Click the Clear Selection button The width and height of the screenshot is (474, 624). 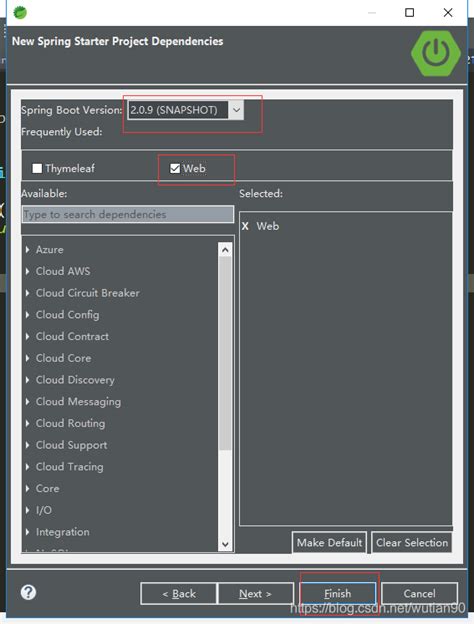412,542
